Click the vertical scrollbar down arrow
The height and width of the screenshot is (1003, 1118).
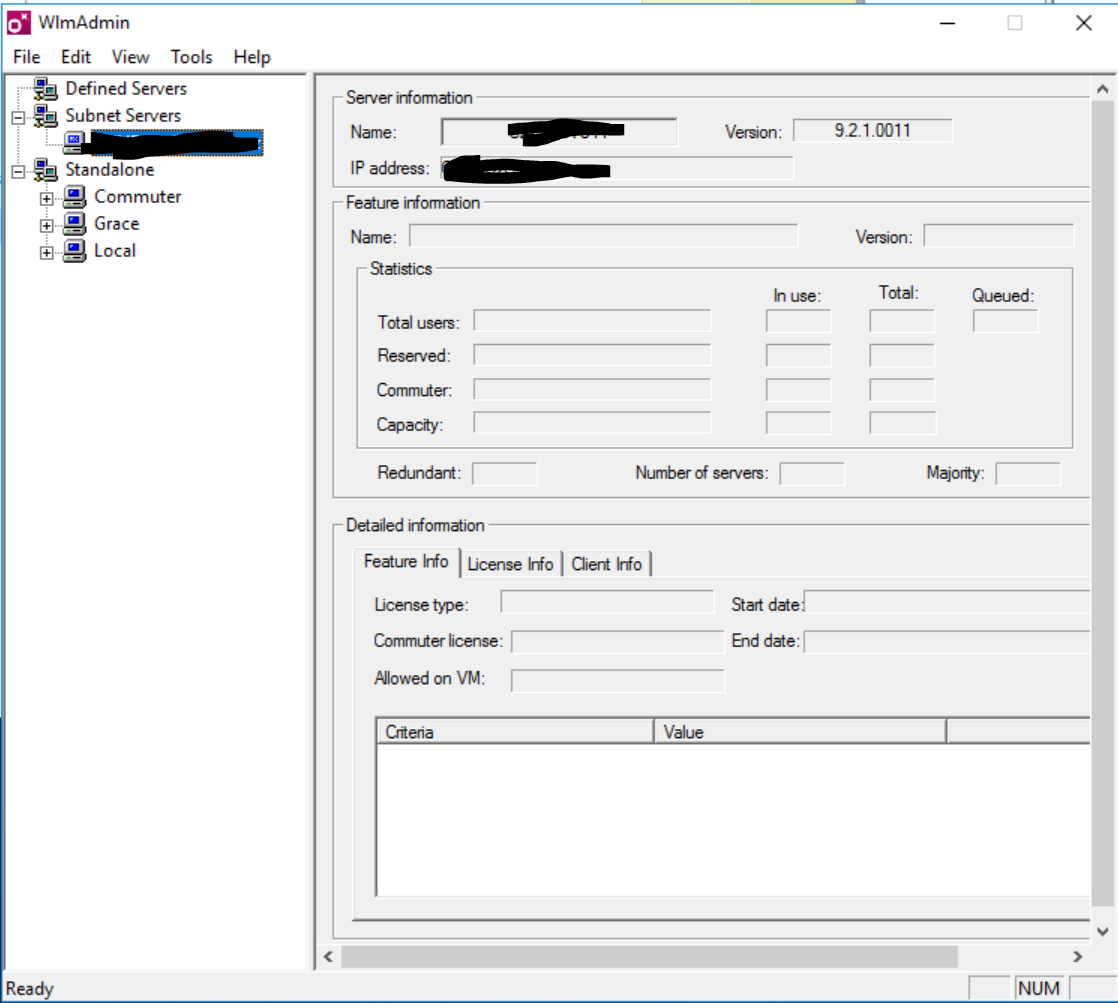1102,931
